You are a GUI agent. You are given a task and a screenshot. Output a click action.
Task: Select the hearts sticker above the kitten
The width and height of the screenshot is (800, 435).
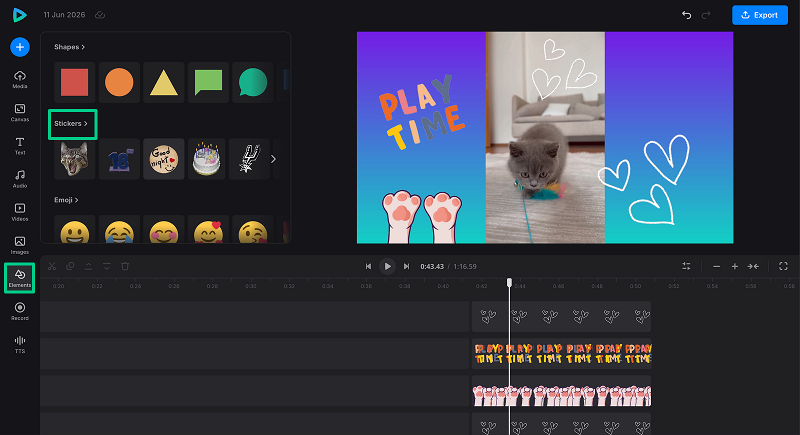(563, 69)
